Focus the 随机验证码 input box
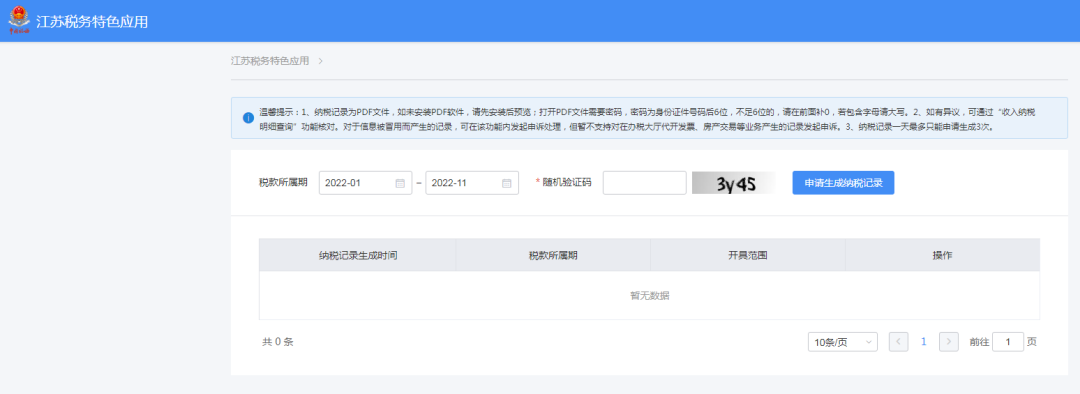1080x394 pixels. pos(645,183)
